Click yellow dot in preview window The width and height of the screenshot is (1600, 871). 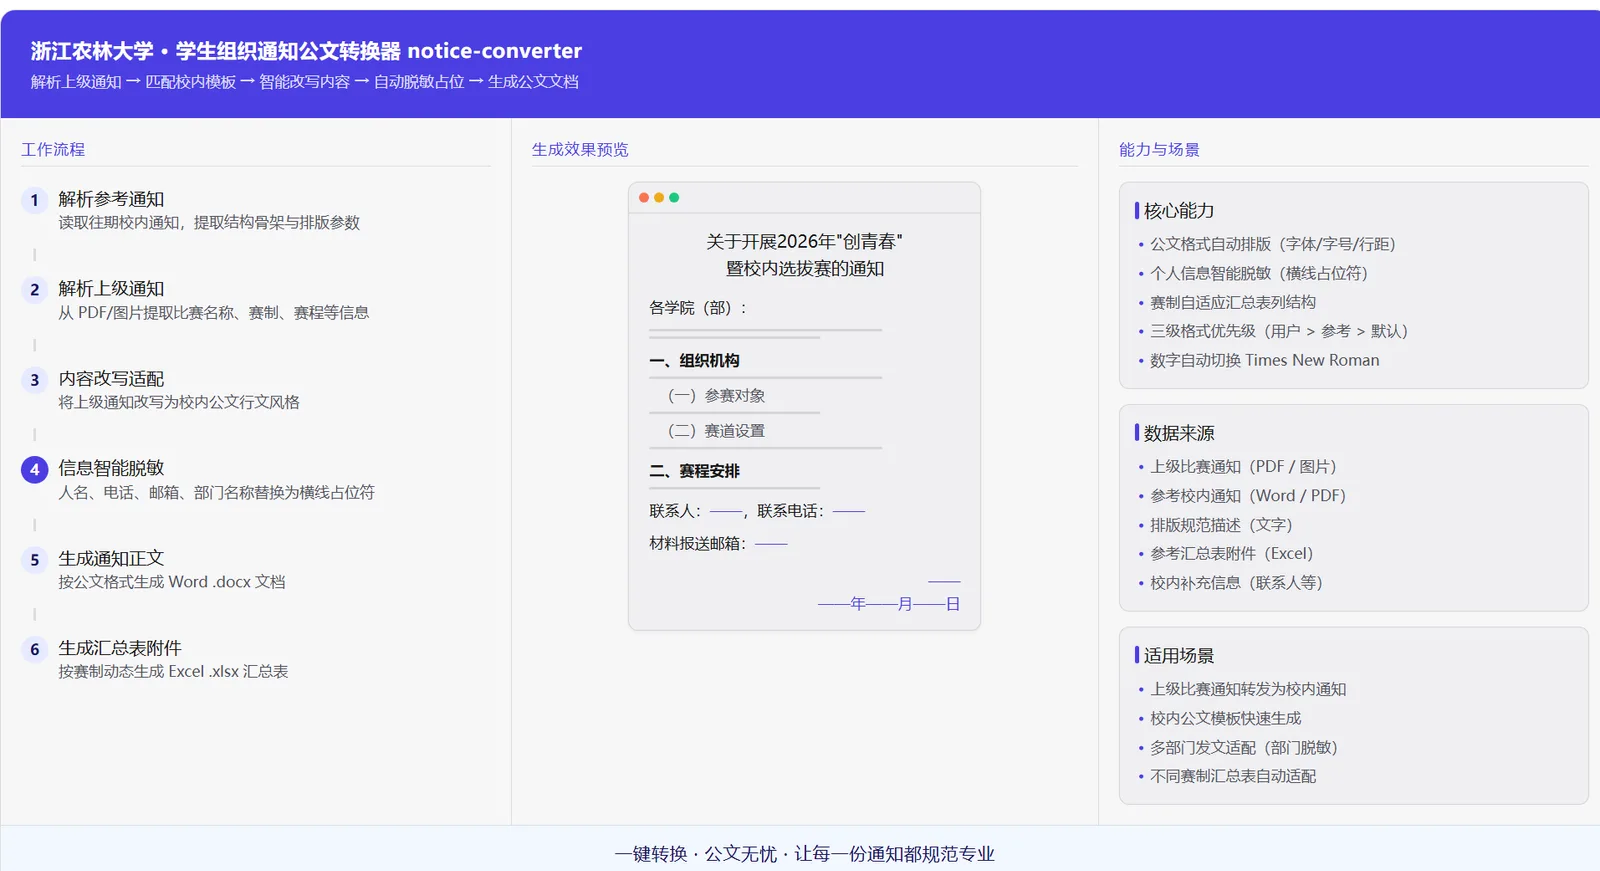[659, 198]
